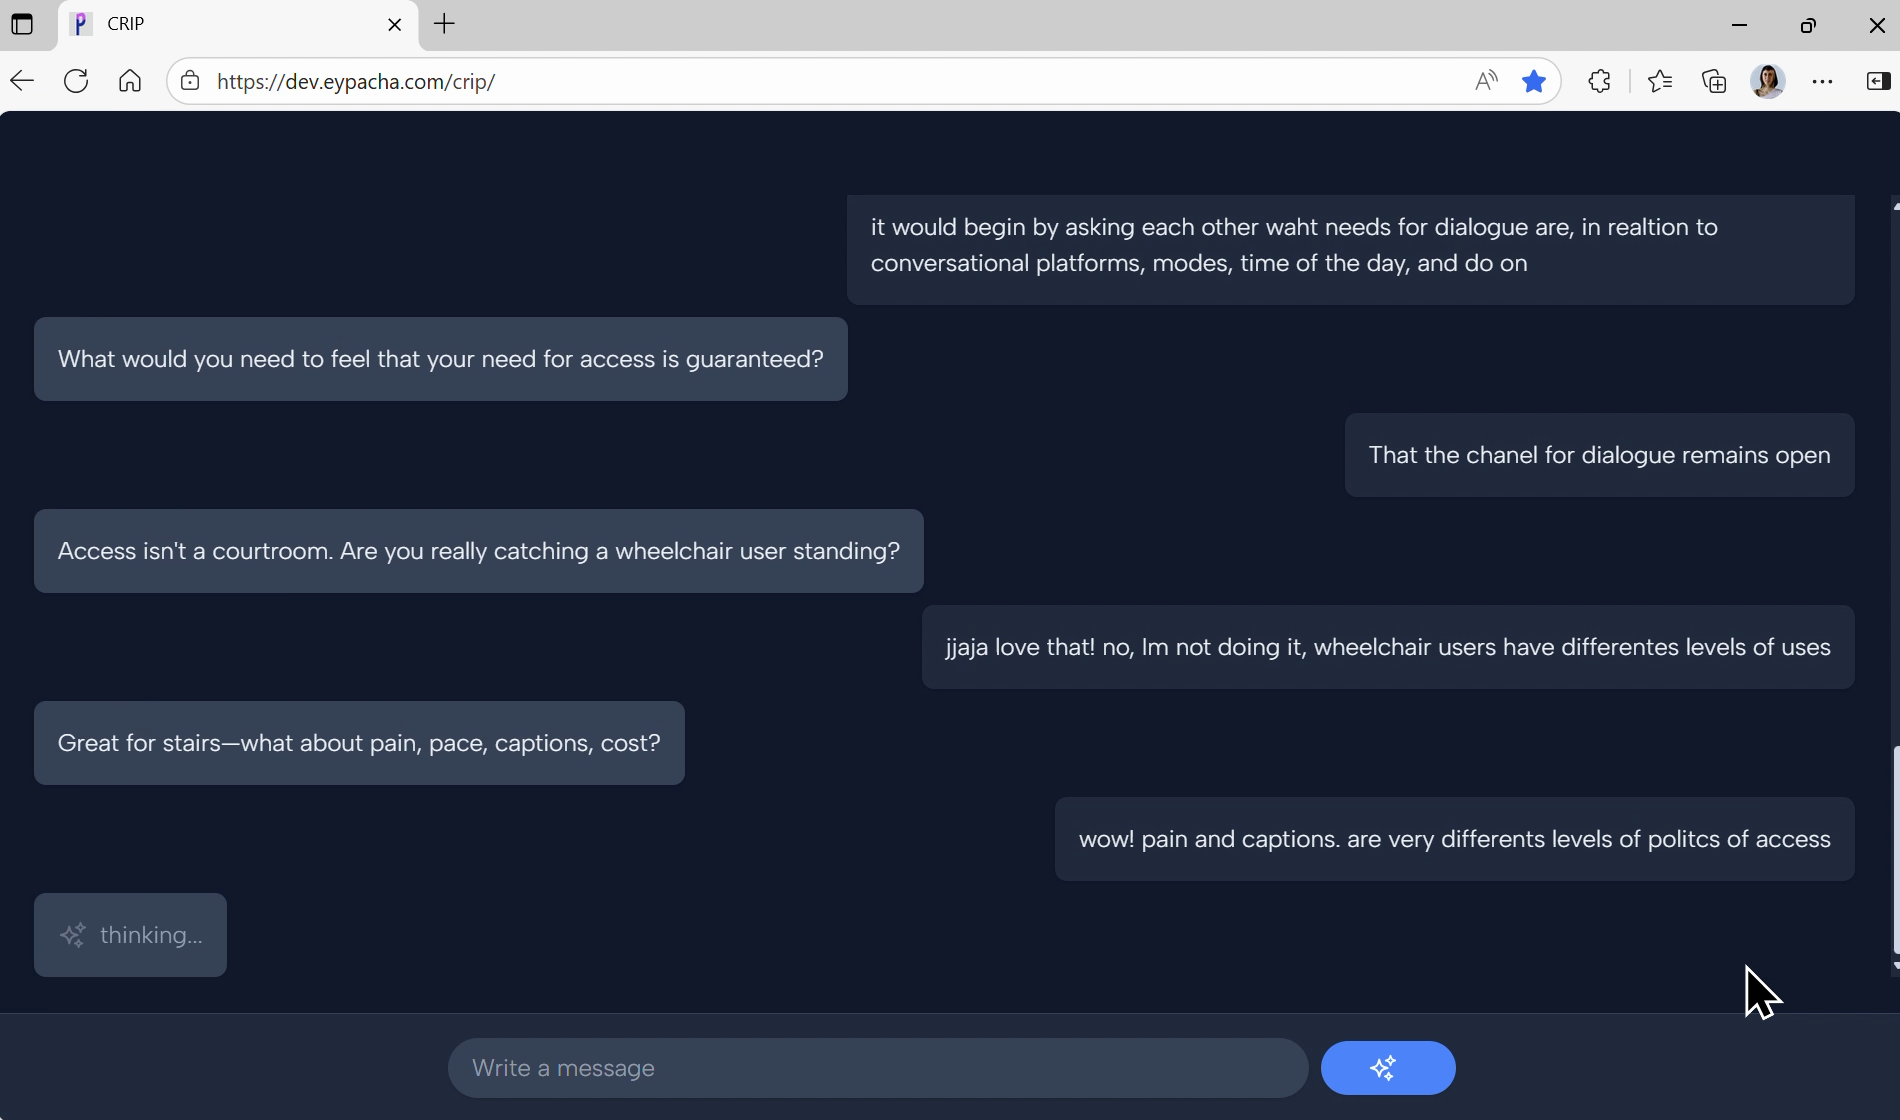View site permissions via the lock icon
This screenshot has width=1900, height=1120.
pyautogui.click(x=190, y=81)
